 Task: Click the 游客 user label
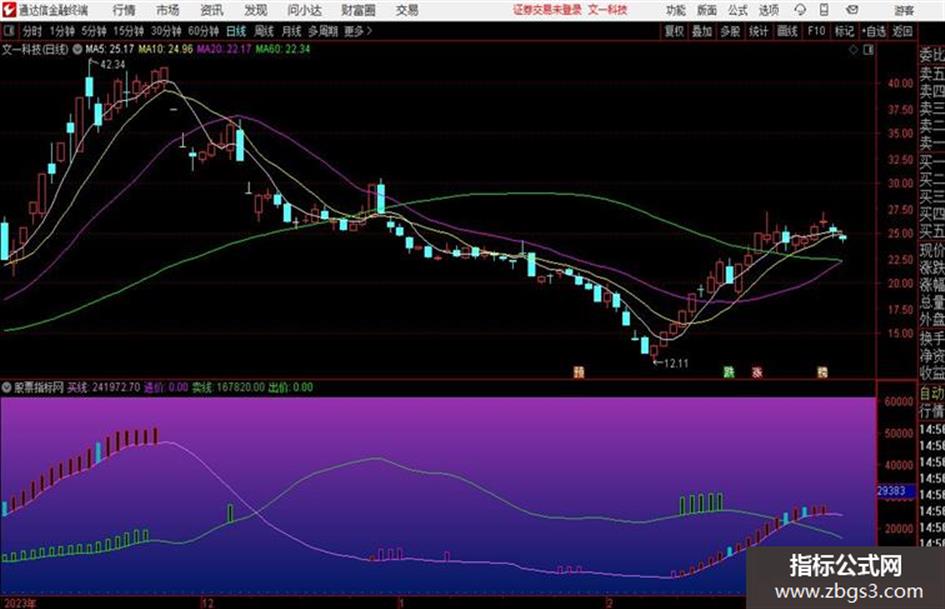904,10
